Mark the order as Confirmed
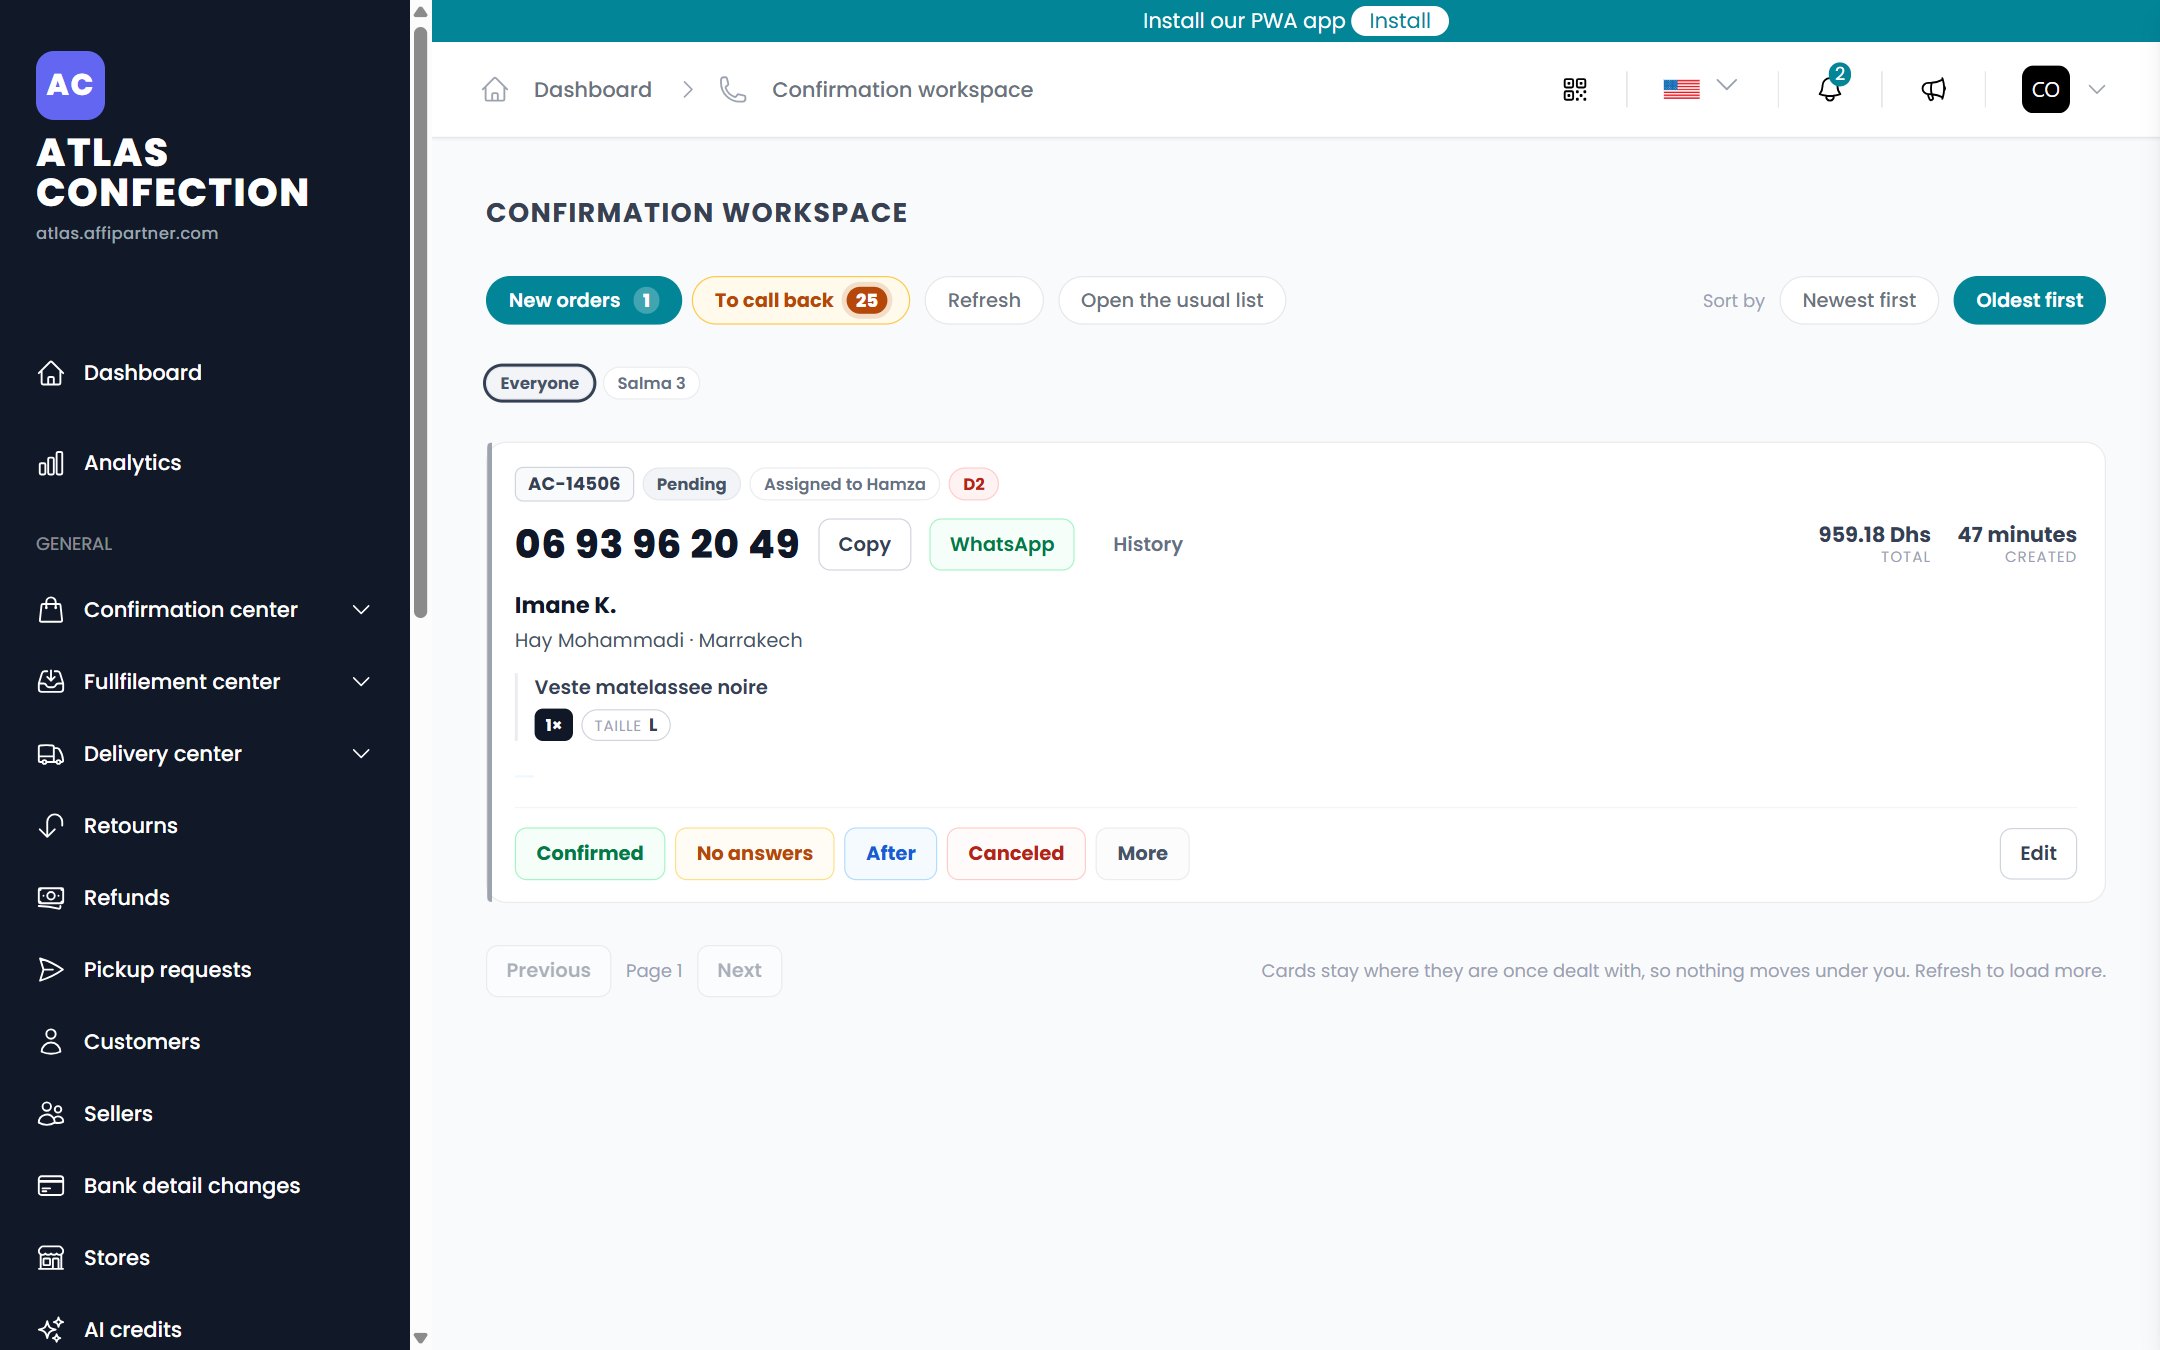The height and width of the screenshot is (1350, 2160). coord(590,854)
